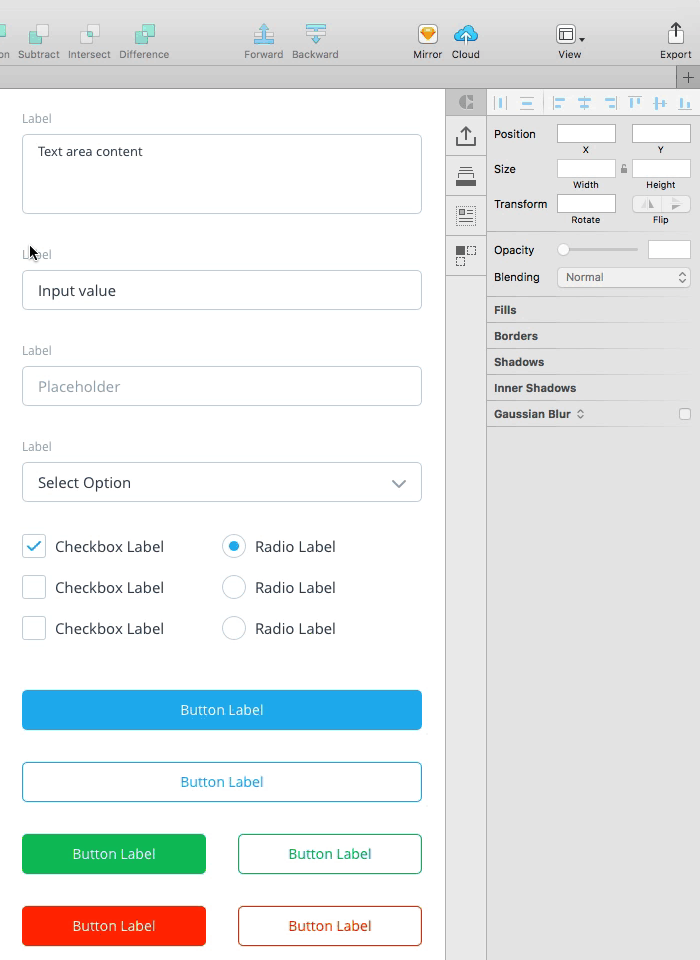Click the Opacity slider handle
Screen dimensions: 700x960
click(563, 250)
